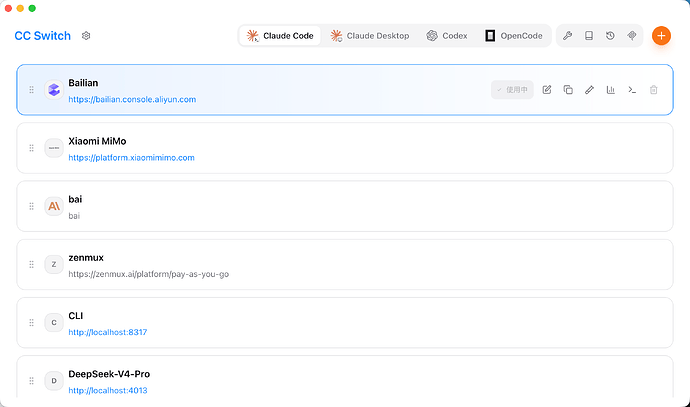Click the gray bai subtitle text

74,216
